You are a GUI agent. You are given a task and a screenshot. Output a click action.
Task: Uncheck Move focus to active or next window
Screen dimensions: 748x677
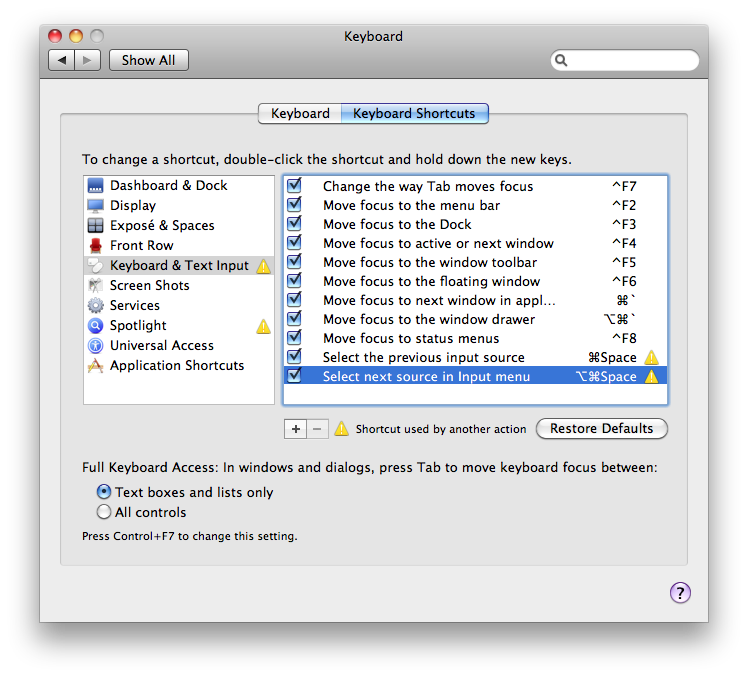pyautogui.click(x=294, y=242)
